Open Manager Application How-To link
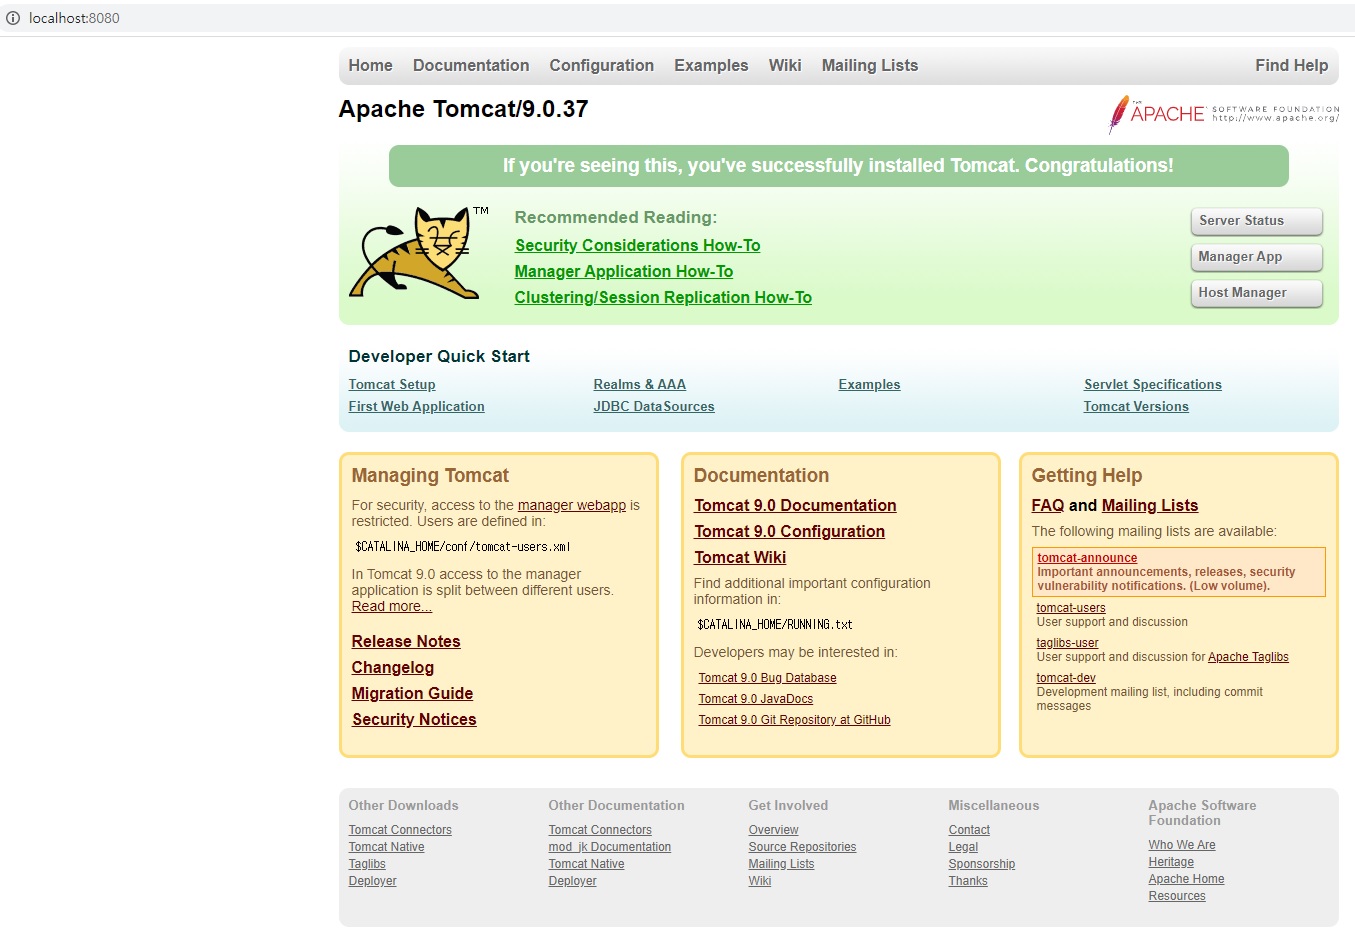1355x933 pixels. click(x=623, y=271)
